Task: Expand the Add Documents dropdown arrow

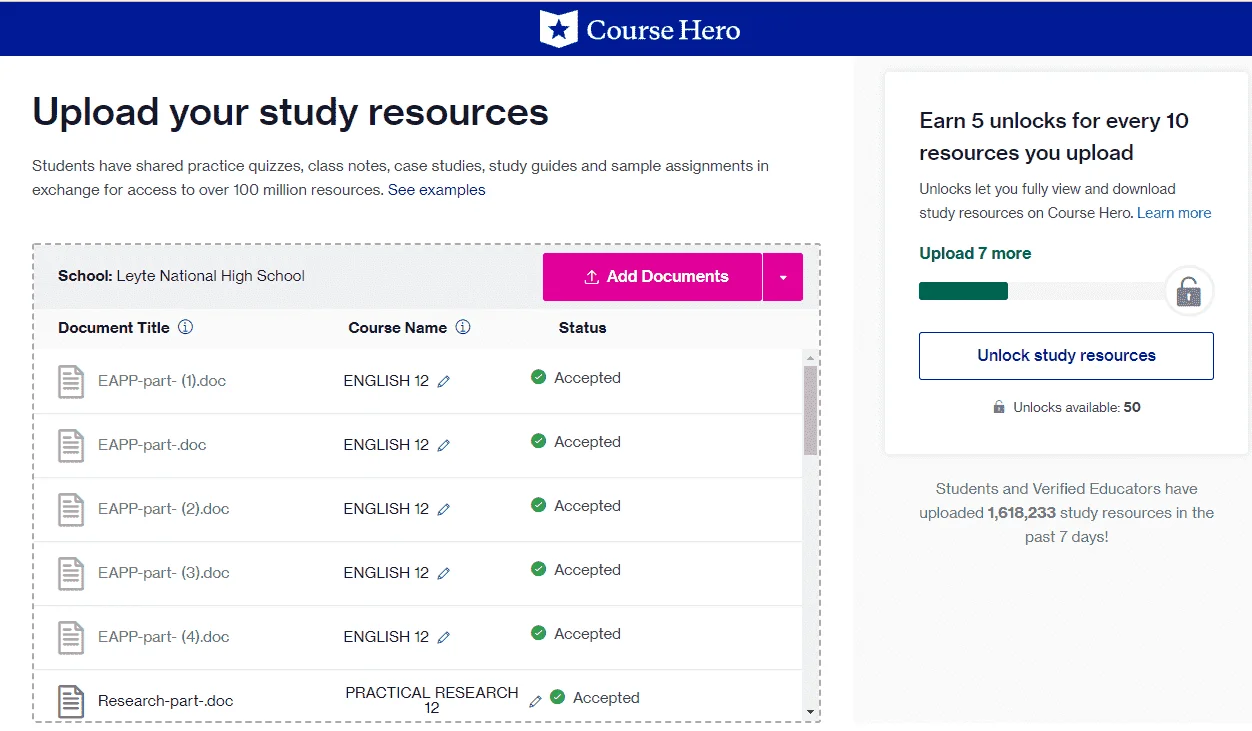Action: click(783, 277)
